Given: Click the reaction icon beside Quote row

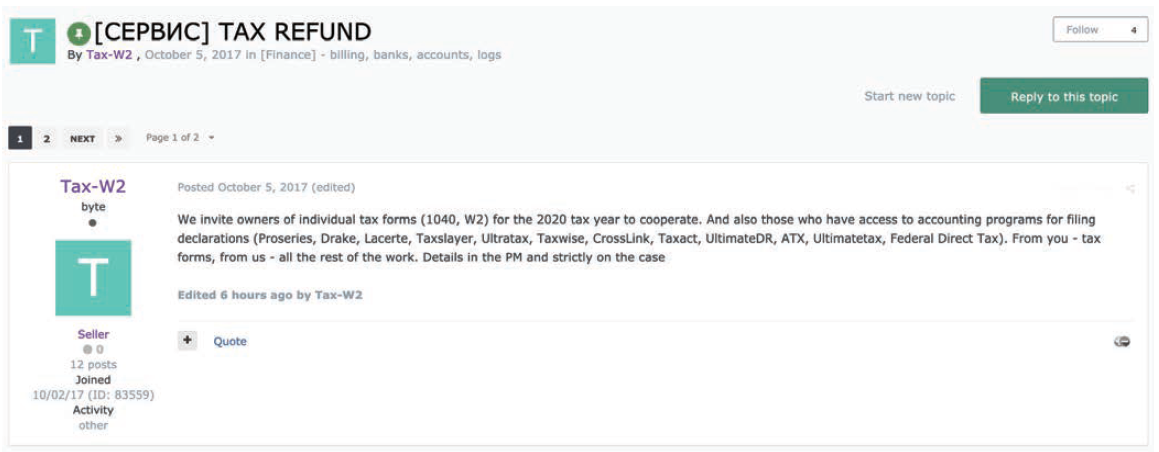Looking at the screenshot, I should tap(1122, 341).
